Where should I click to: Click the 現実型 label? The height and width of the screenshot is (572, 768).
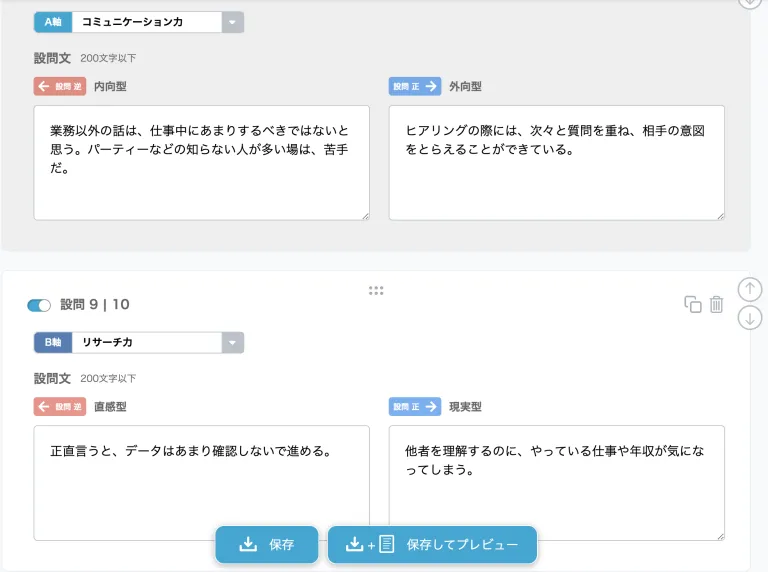click(465, 406)
